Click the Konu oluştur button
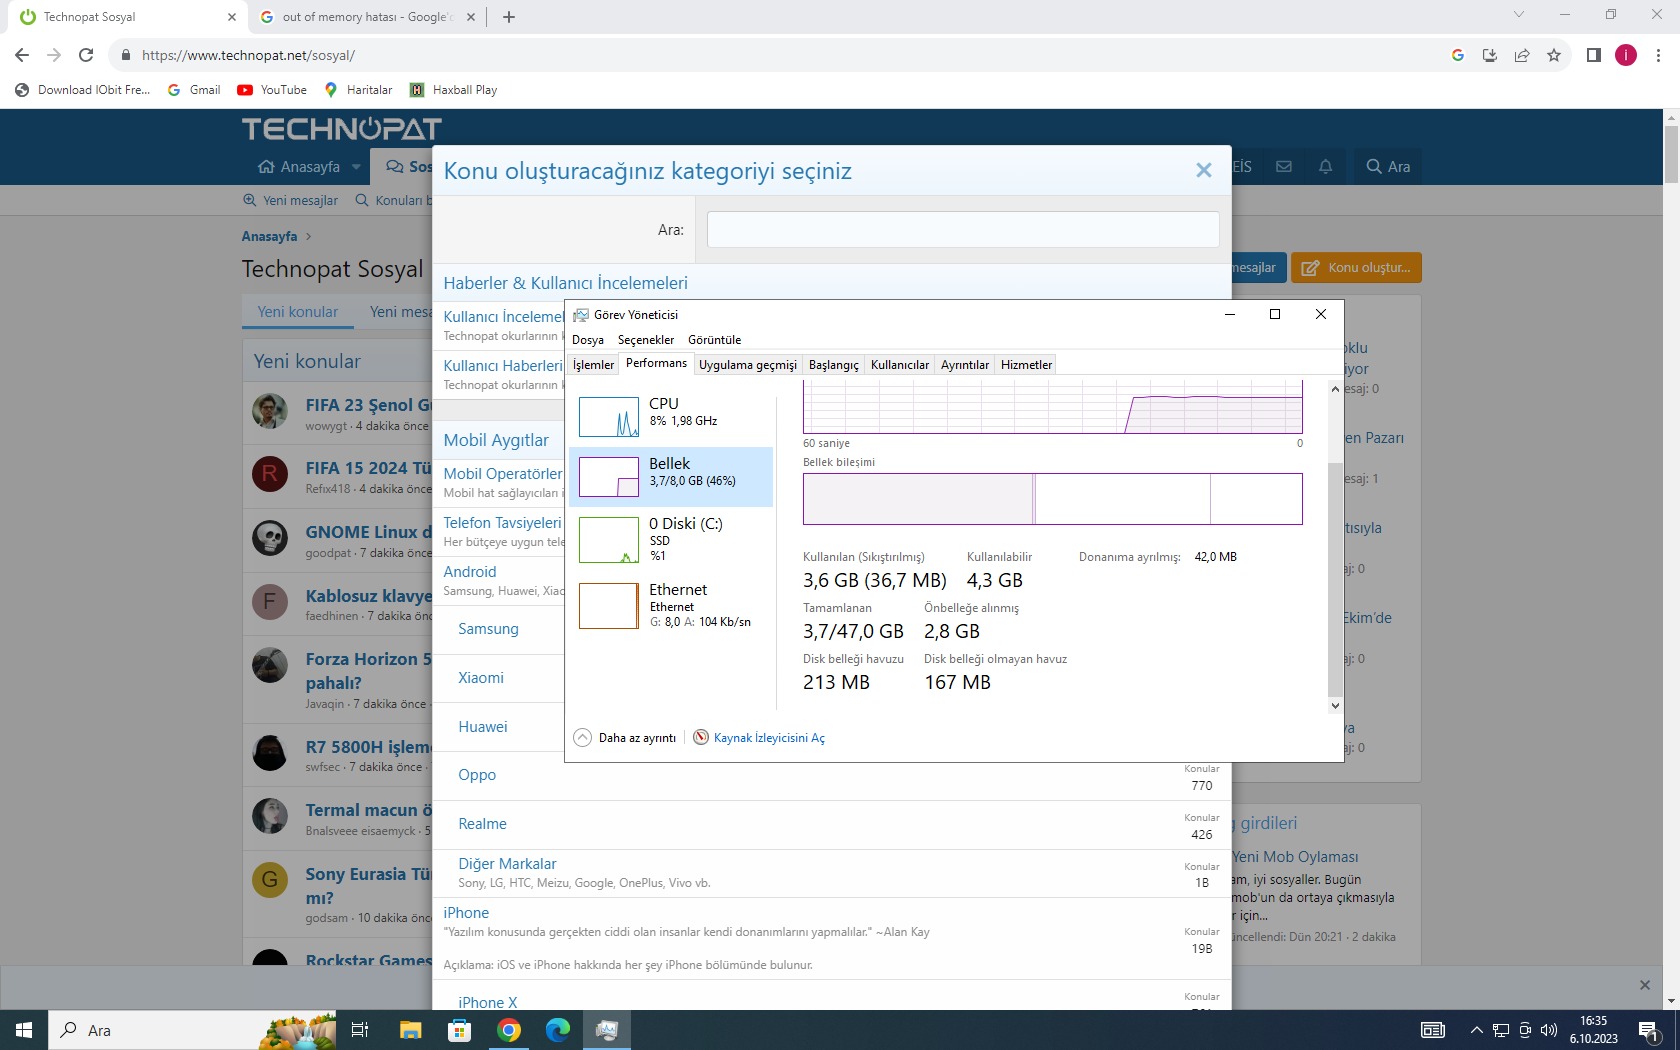This screenshot has width=1680, height=1050. click(1356, 268)
